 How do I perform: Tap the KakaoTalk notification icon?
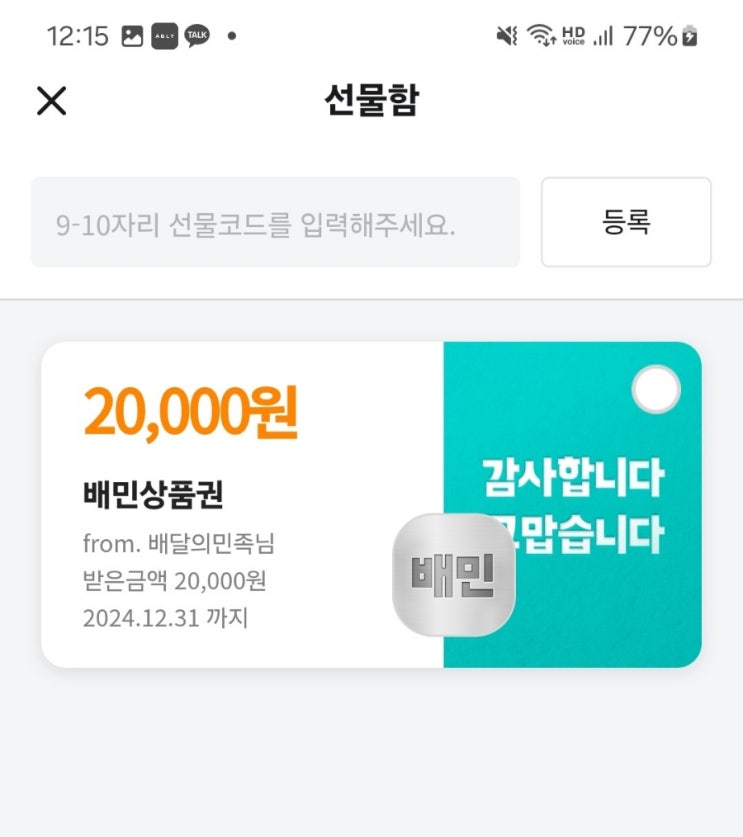tap(197, 37)
